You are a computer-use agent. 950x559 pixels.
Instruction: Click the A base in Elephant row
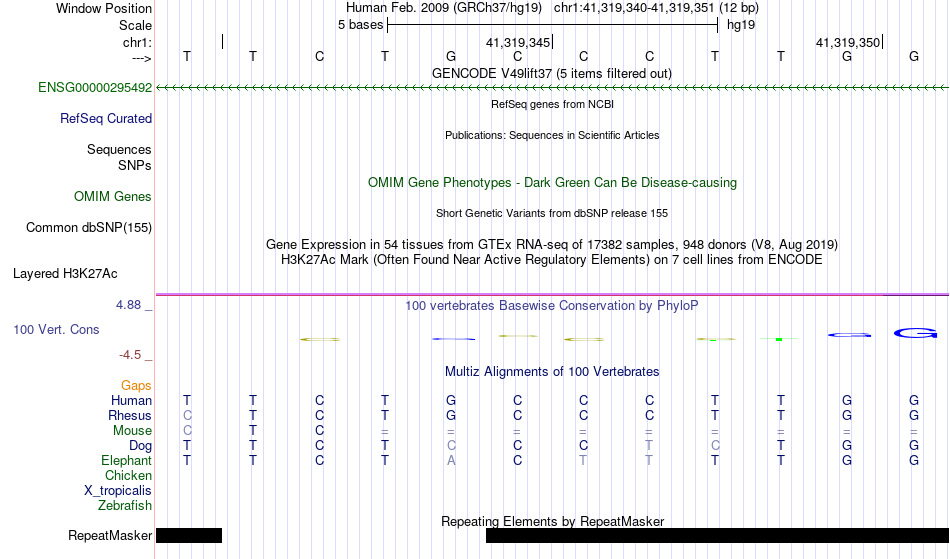451,461
